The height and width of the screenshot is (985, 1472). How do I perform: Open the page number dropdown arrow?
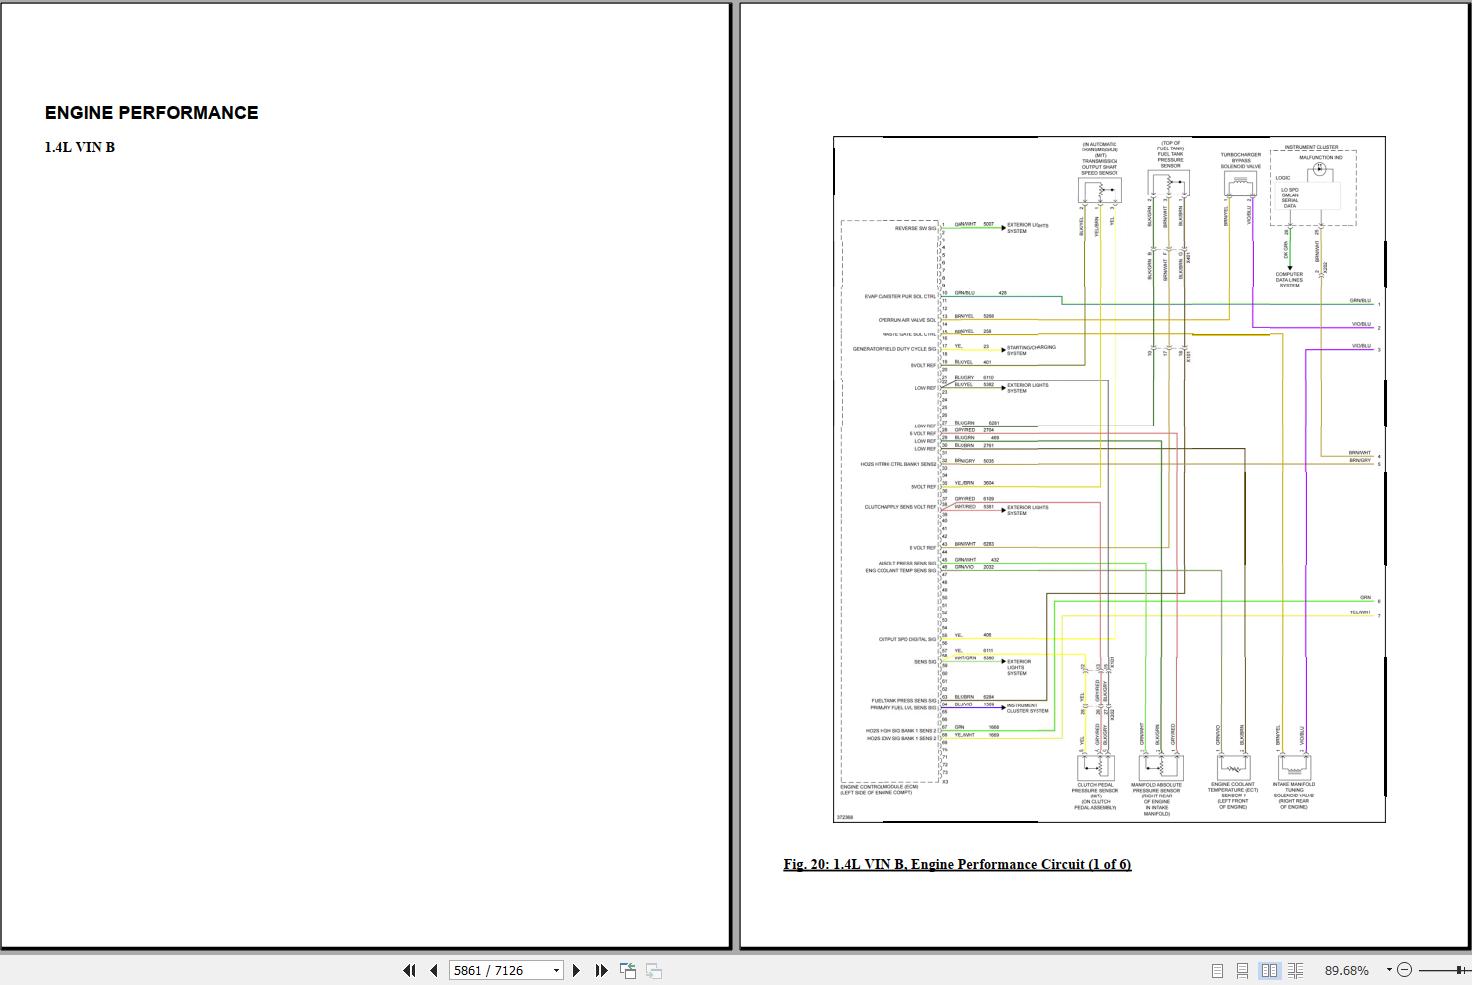[556, 970]
